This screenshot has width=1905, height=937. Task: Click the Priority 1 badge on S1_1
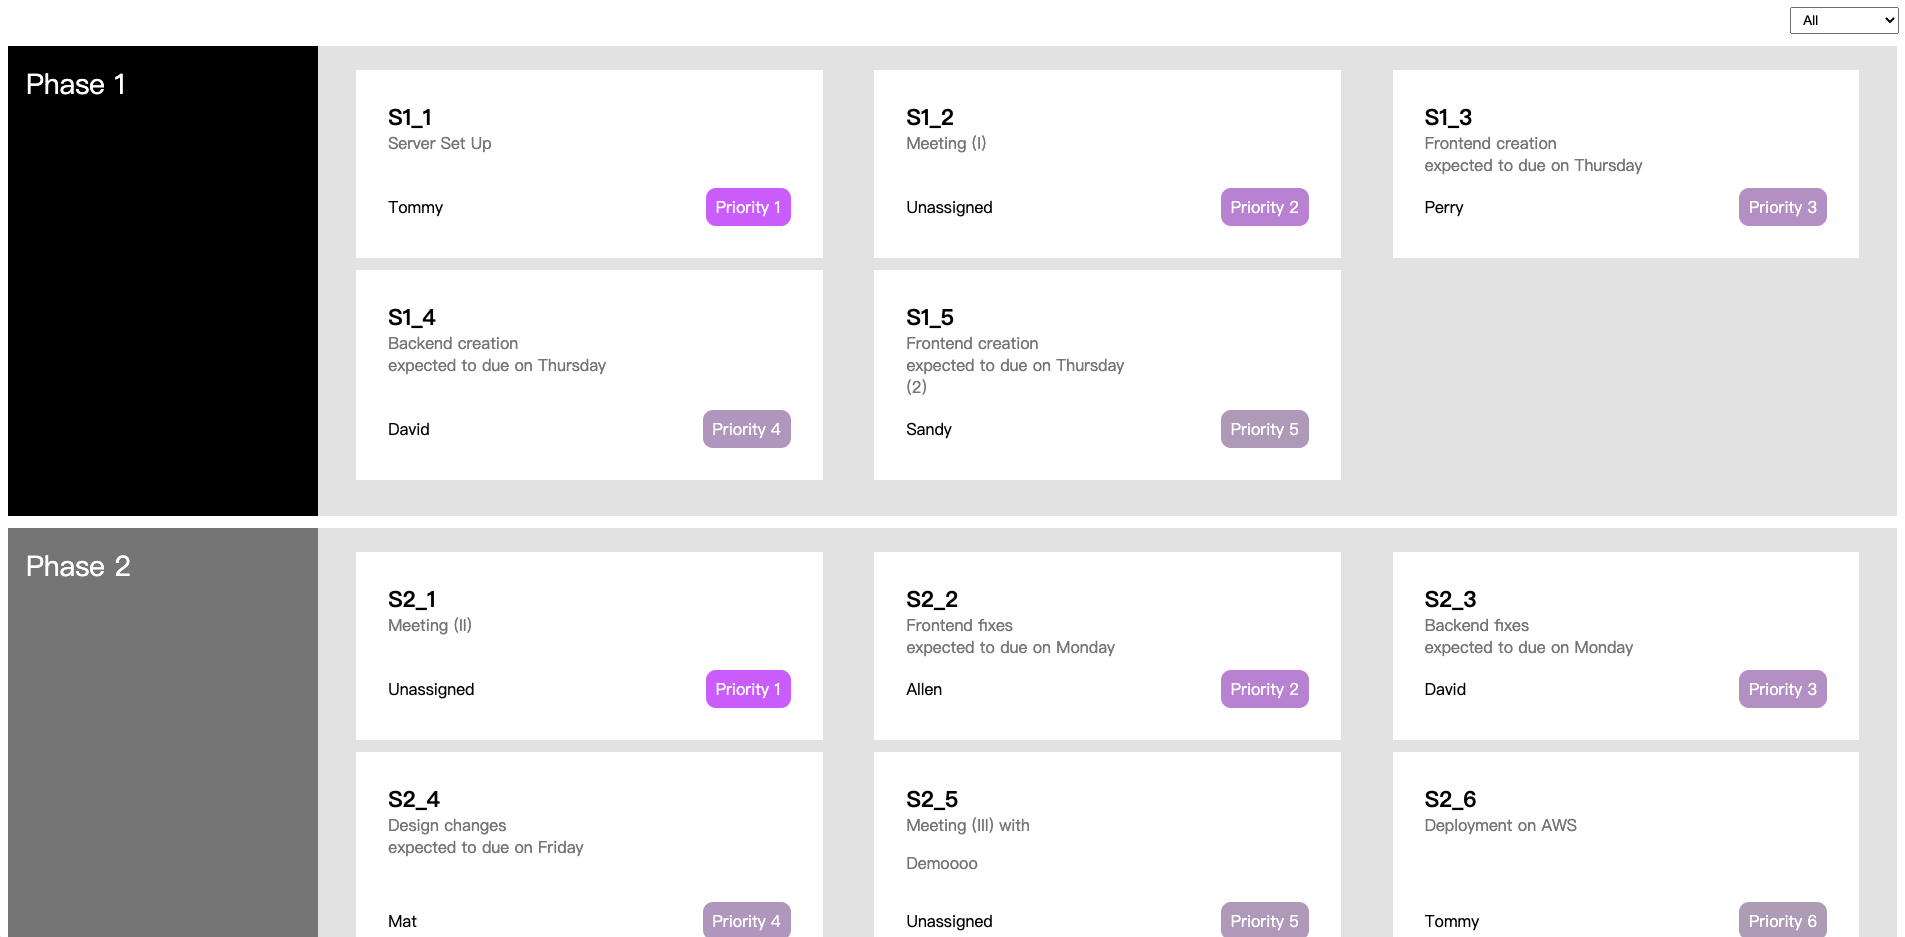click(748, 207)
